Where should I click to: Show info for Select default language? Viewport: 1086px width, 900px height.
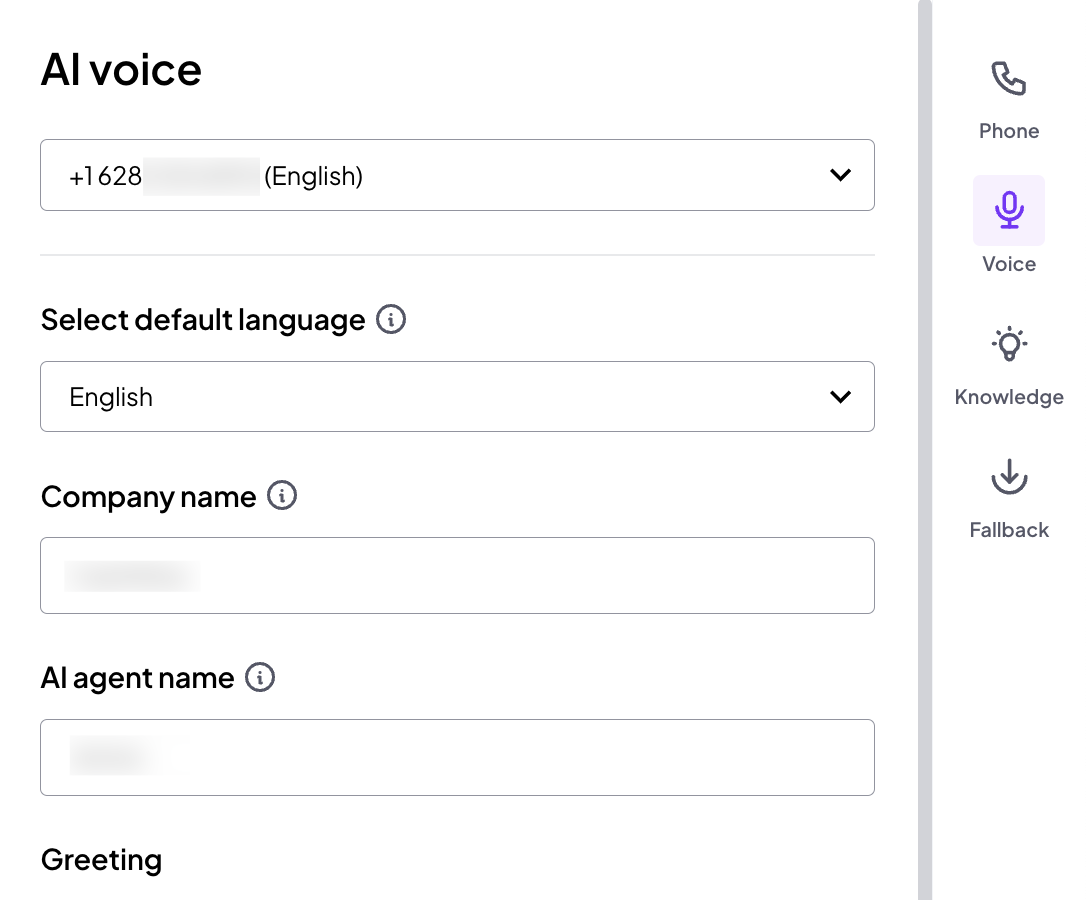pyautogui.click(x=391, y=319)
